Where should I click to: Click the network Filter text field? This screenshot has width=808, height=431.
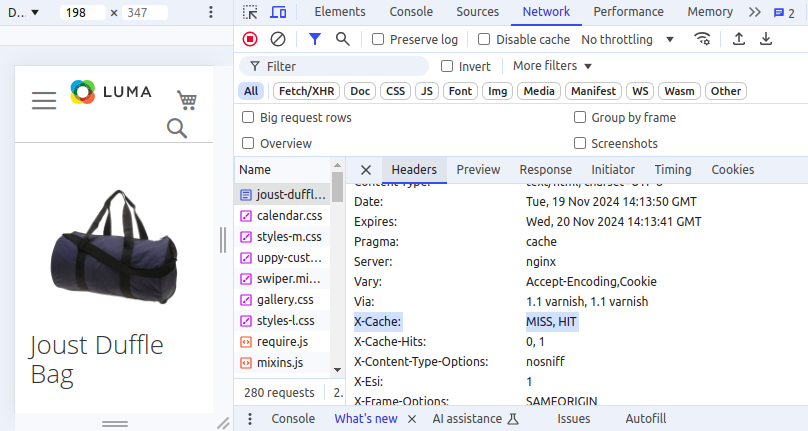[x=334, y=66]
